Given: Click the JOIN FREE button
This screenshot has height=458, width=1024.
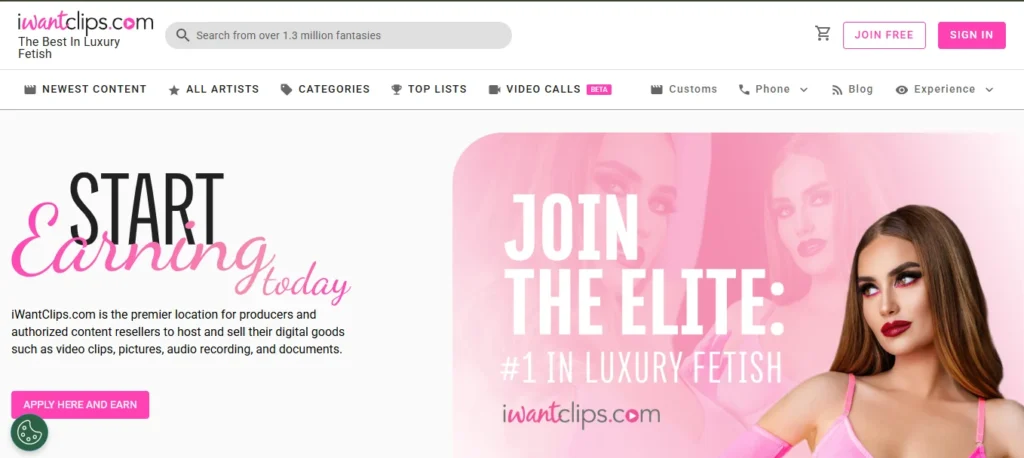Looking at the screenshot, I should click(884, 35).
